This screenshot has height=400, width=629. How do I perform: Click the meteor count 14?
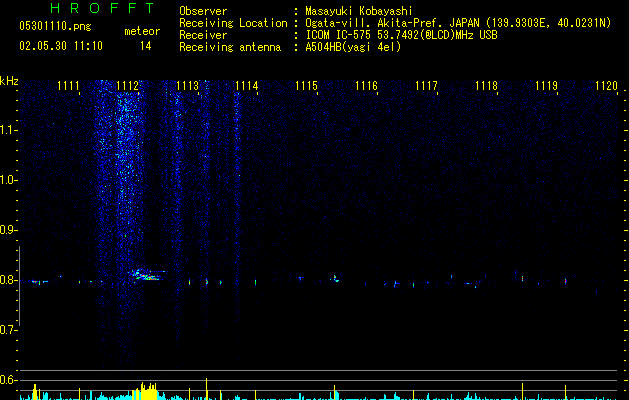pos(146,46)
